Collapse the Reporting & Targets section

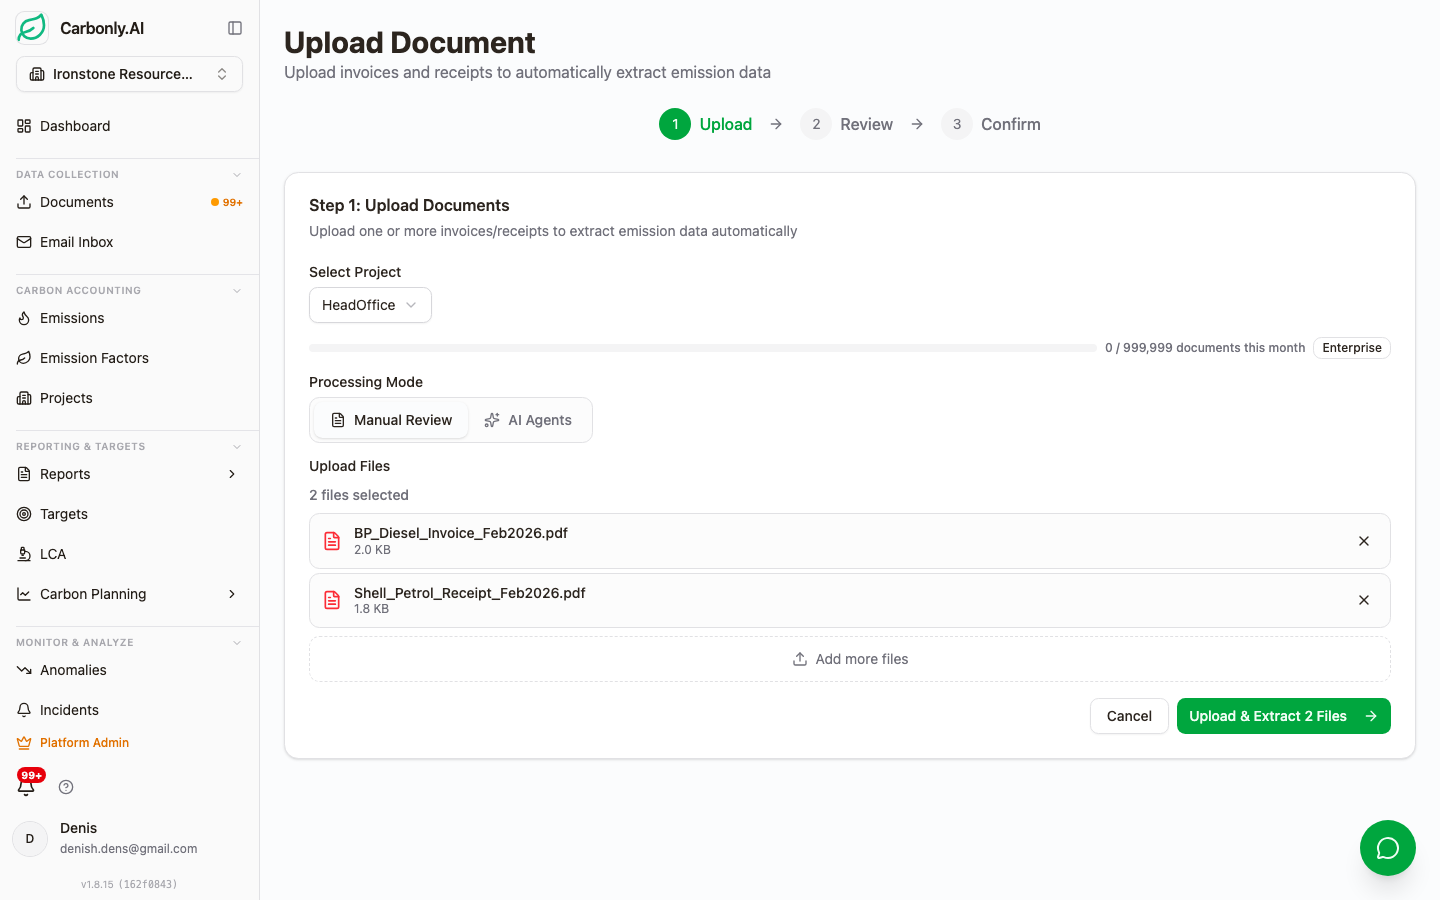pos(237,446)
